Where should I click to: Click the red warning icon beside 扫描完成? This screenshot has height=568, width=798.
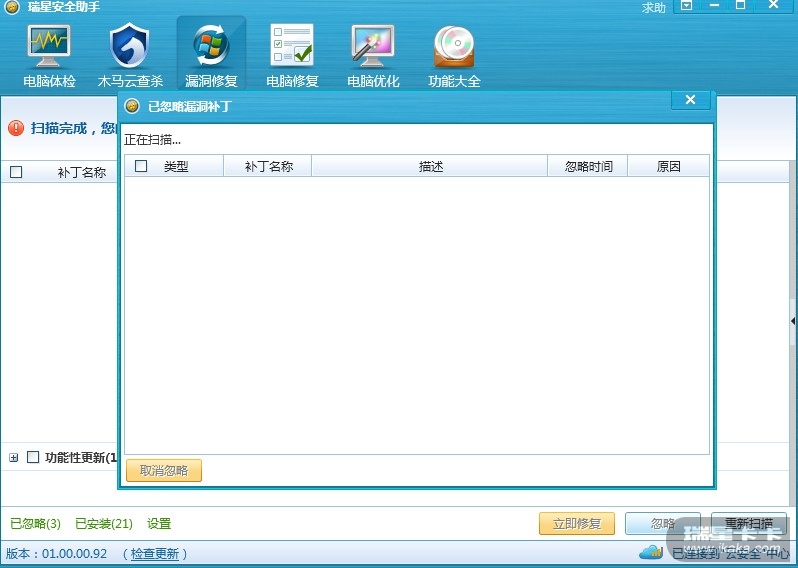point(16,128)
